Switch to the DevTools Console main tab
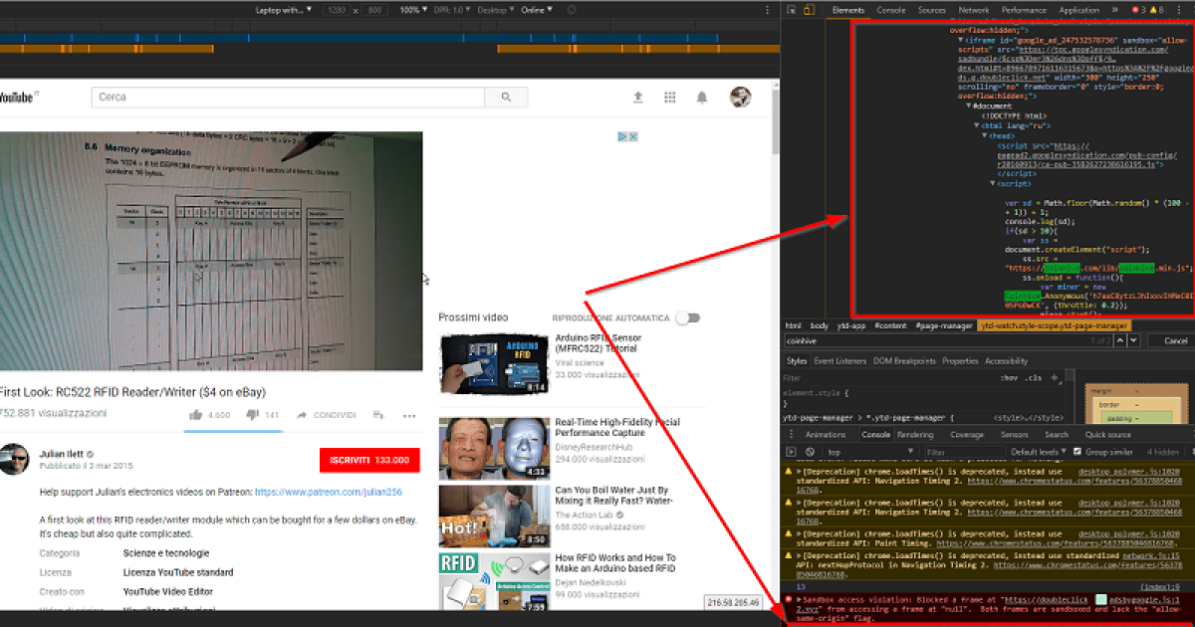Viewport: 1195px width, 627px height. tap(891, 10)
